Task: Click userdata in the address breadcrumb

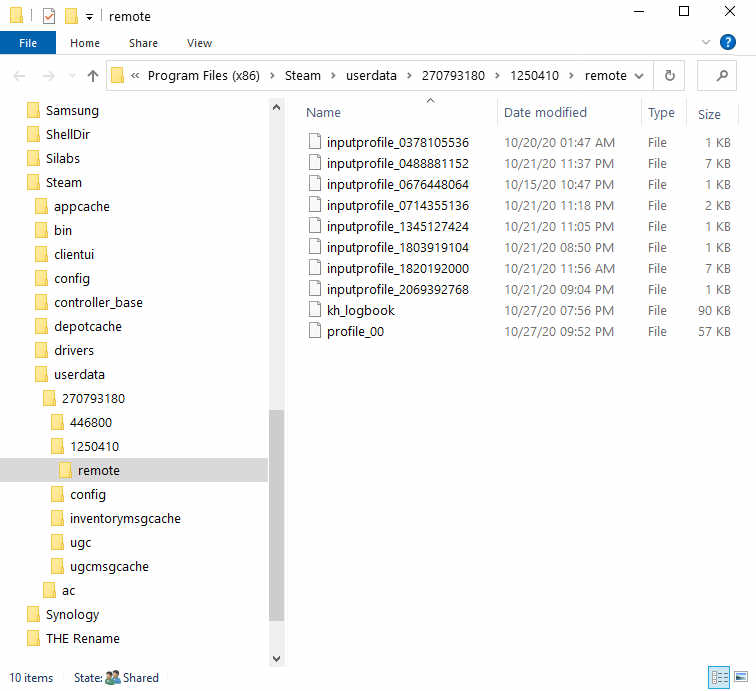Action: coord(372,76)
